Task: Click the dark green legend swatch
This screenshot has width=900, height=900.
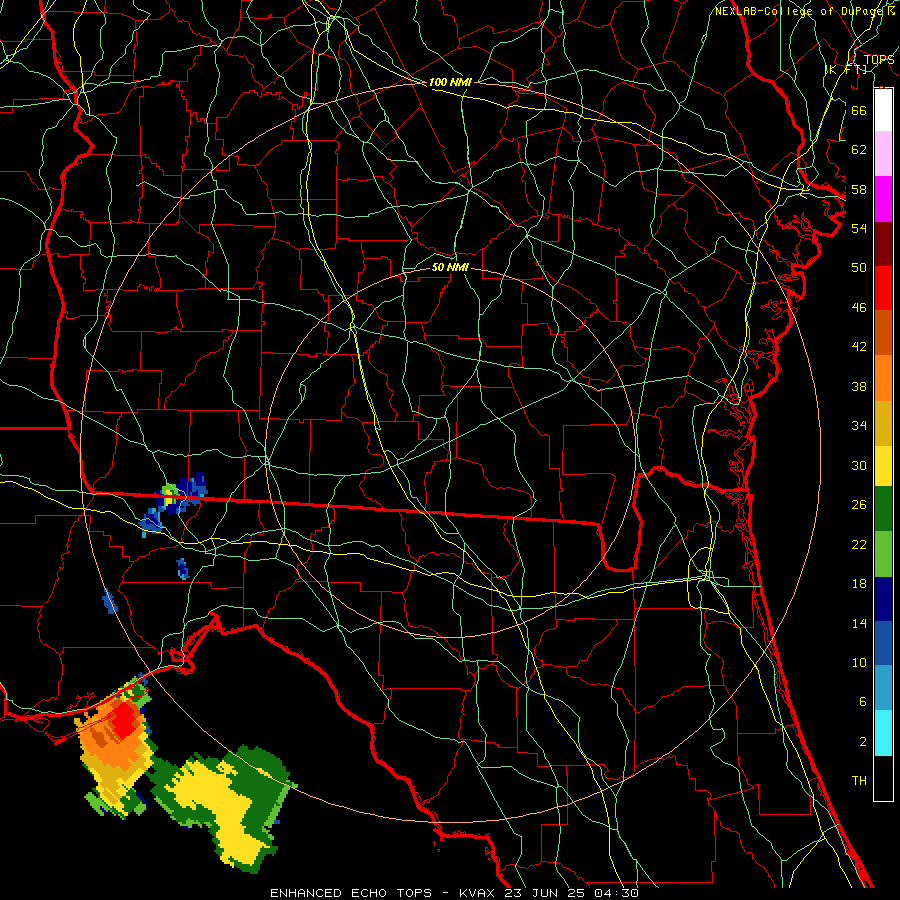Action: click(x=883, y=509)
